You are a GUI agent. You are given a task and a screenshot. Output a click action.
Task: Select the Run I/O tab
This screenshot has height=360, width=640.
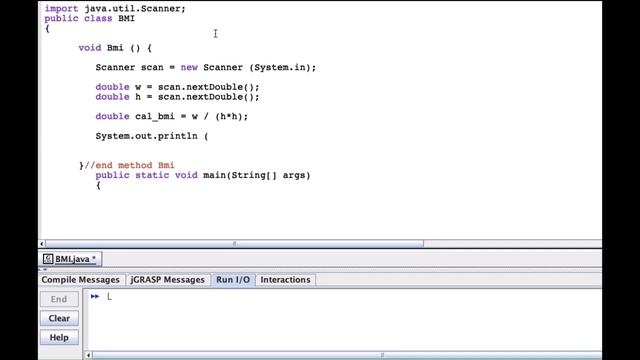(x=233, y=280)
